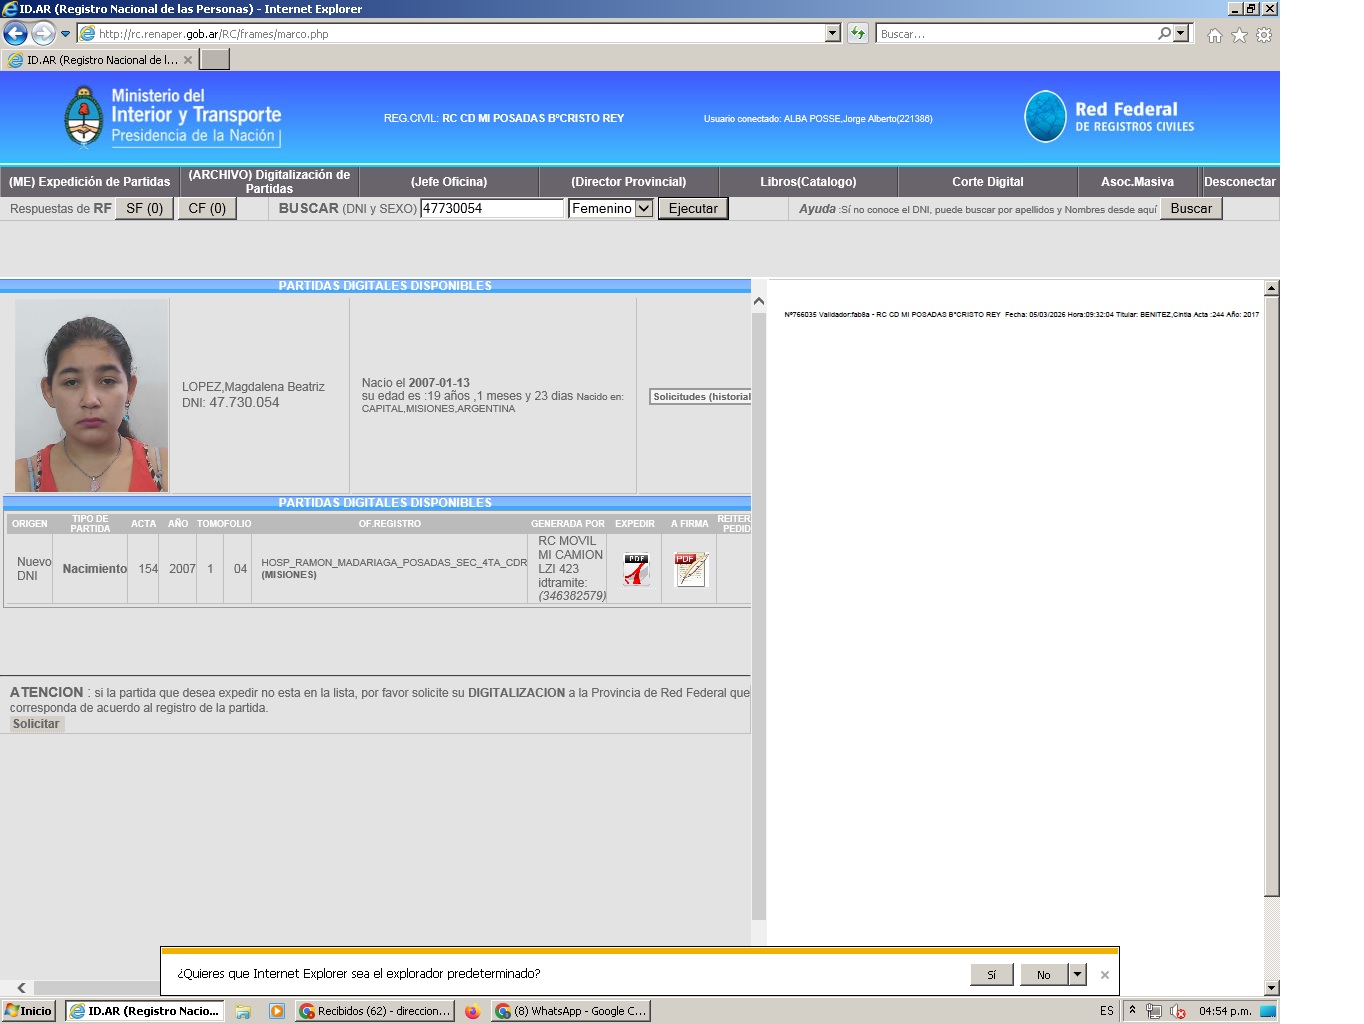Open the A Firma PDF signing icon
This screenshot has width=1364, height=1024.
[690, 569]
